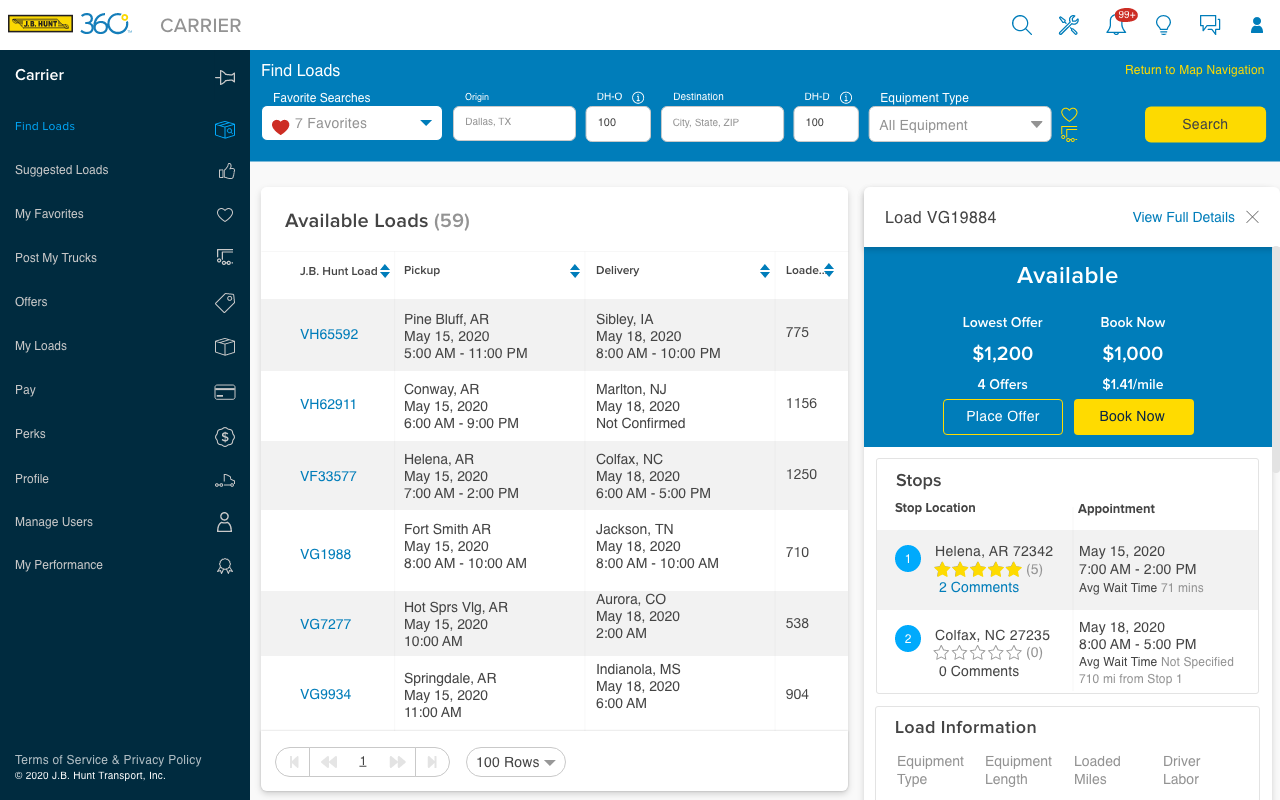
Task: Click the Manage Users person icon
Action: [225, 522]
